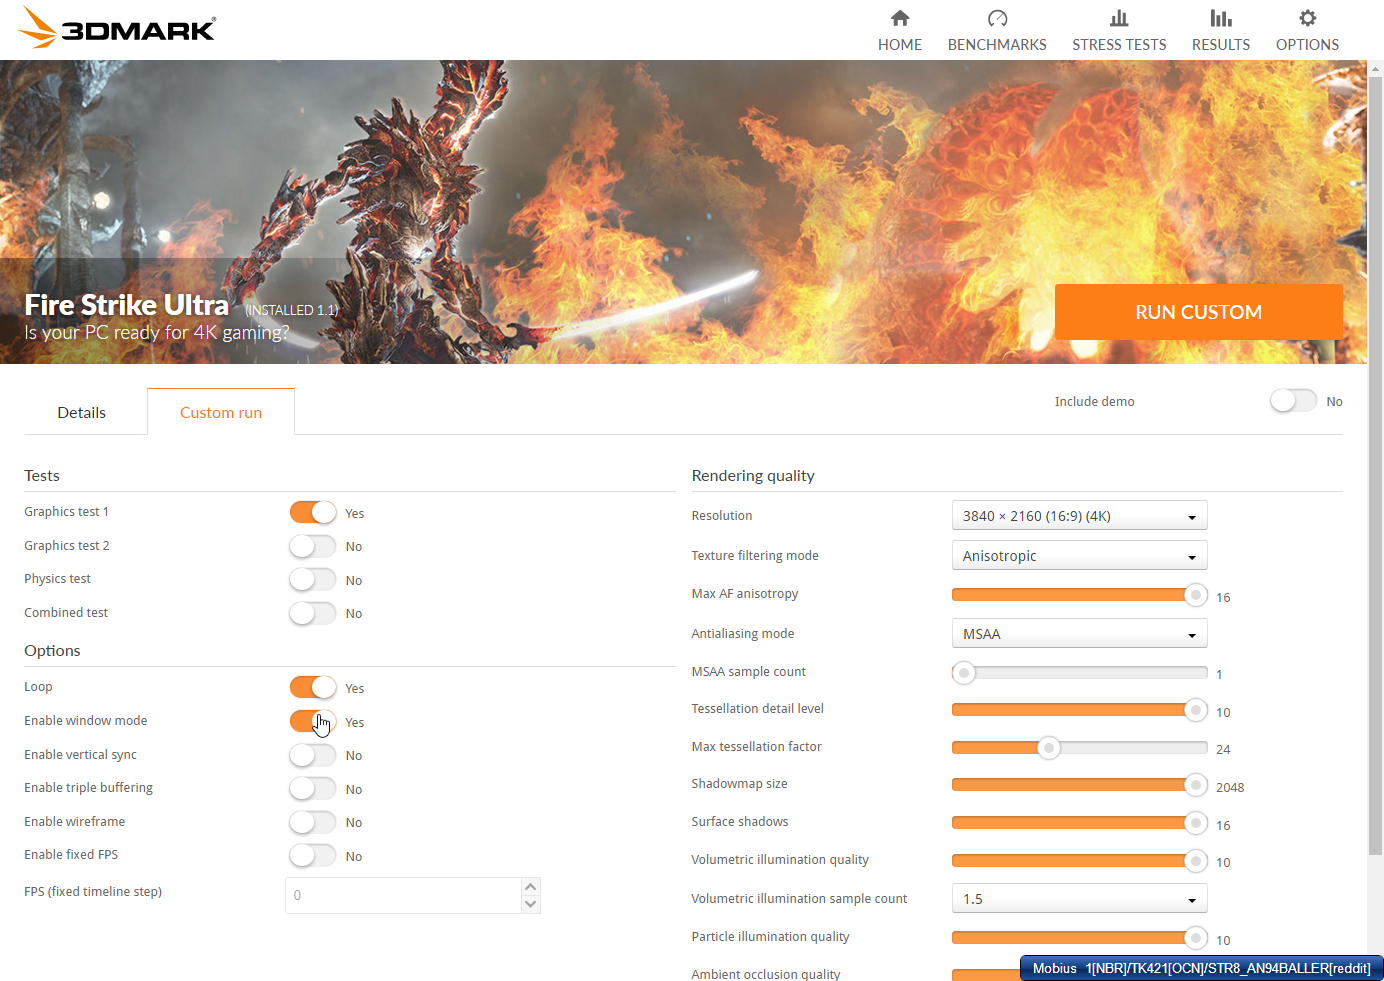Enable triple buffering toggle
Image resolution: width=1384 pixels, height=981 pixels.
[x=313, y=788]
